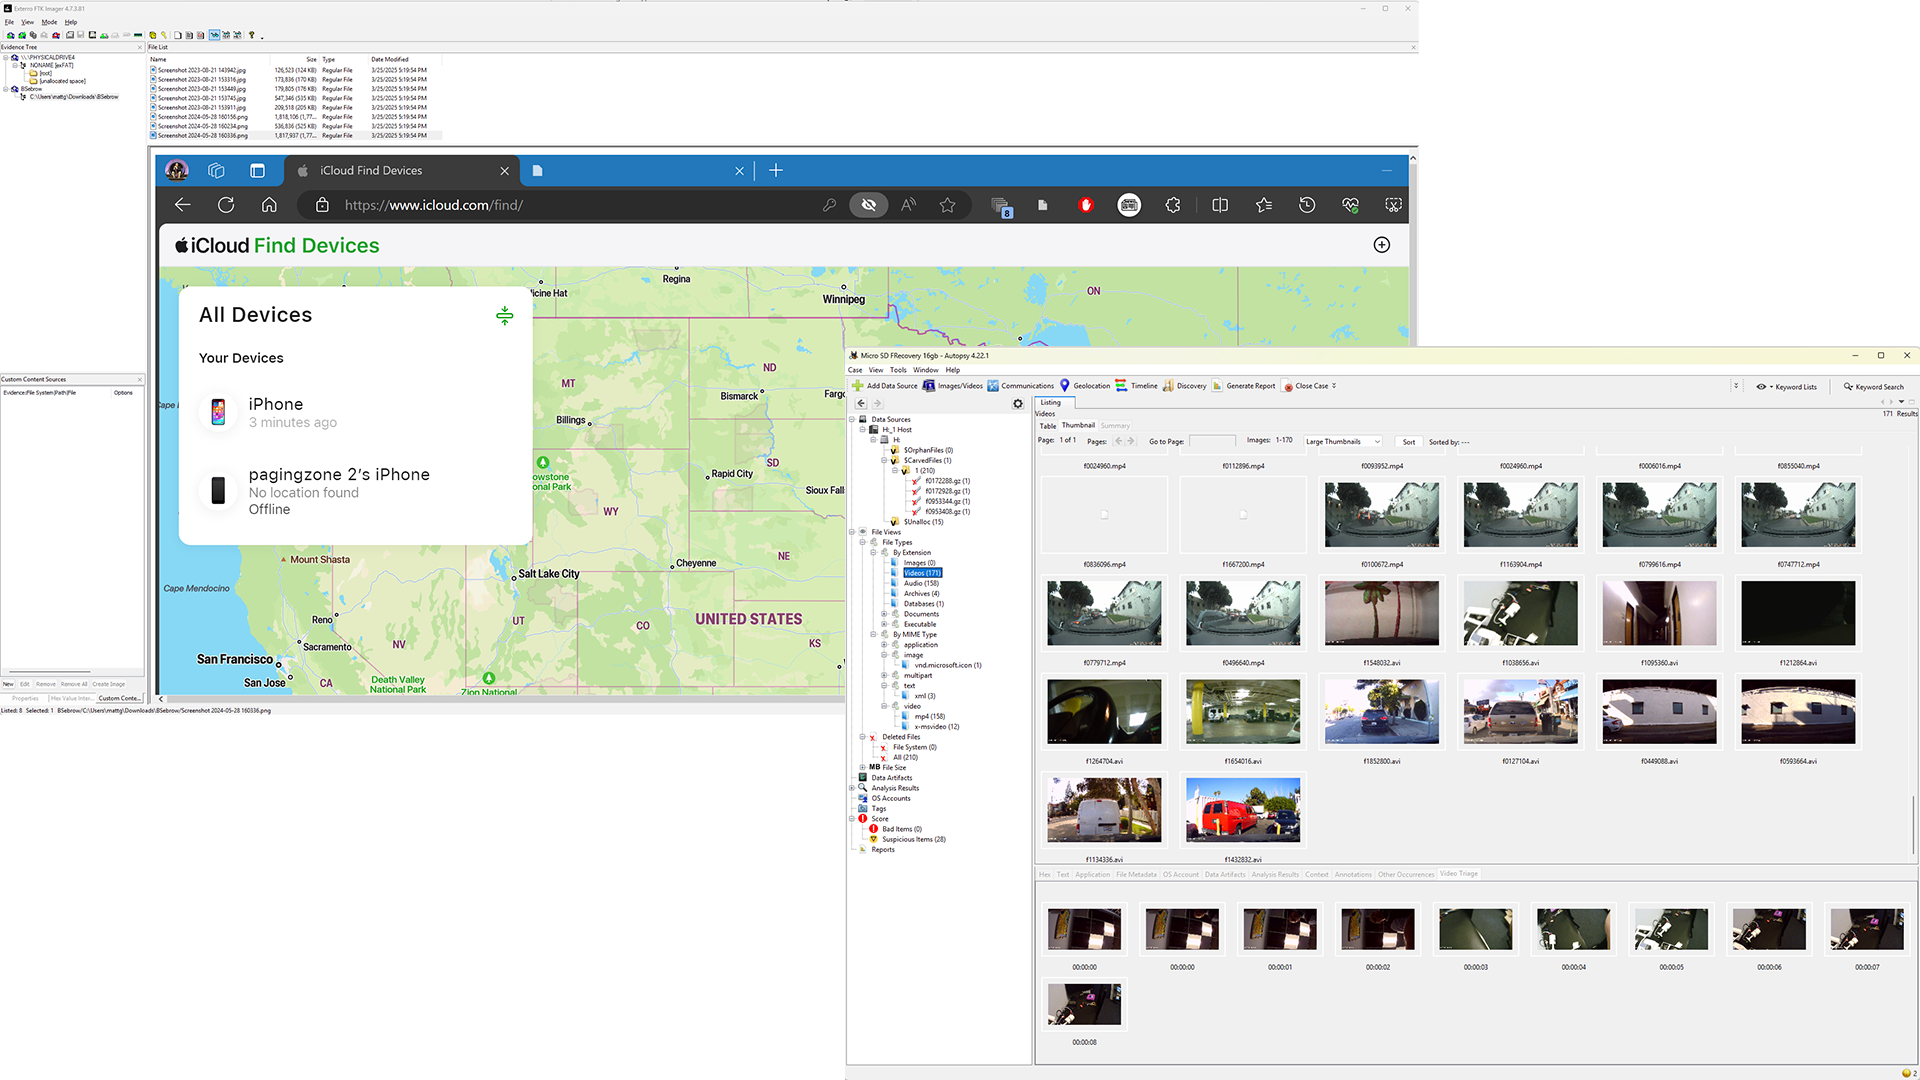The height and width of the screenshot is (1080, 1920).
Task: Reload the iCloud page in the browser
Action: (226, 205)
